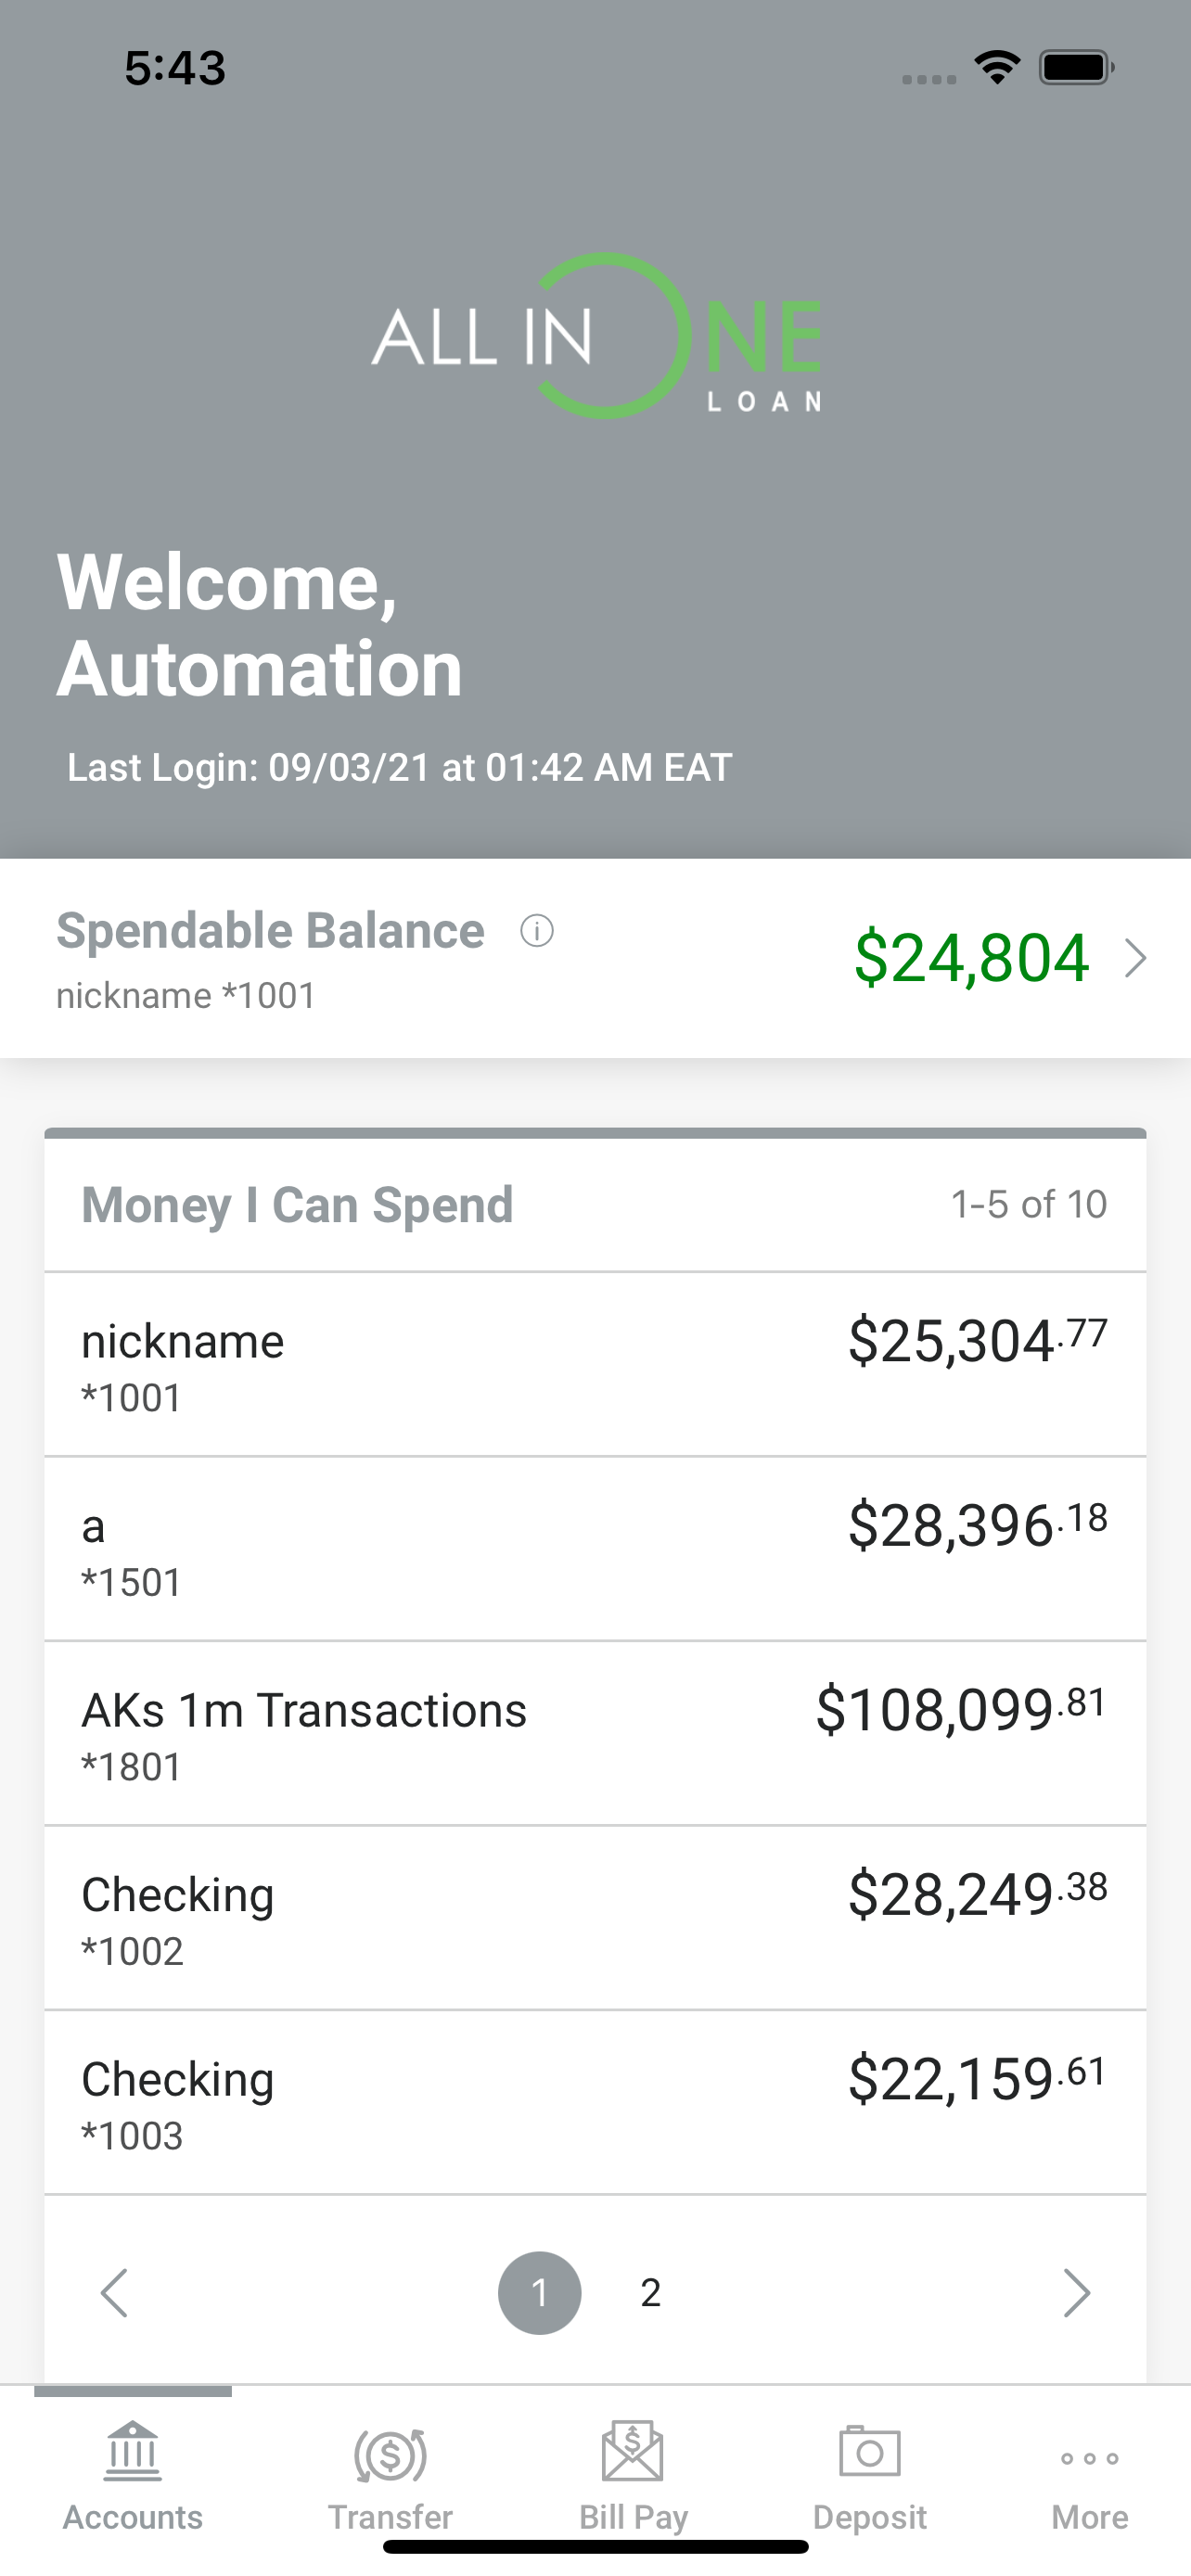Tap the Wi-Fi status icon
This screenshot has height=2576, width=1191.
(996, 68)
